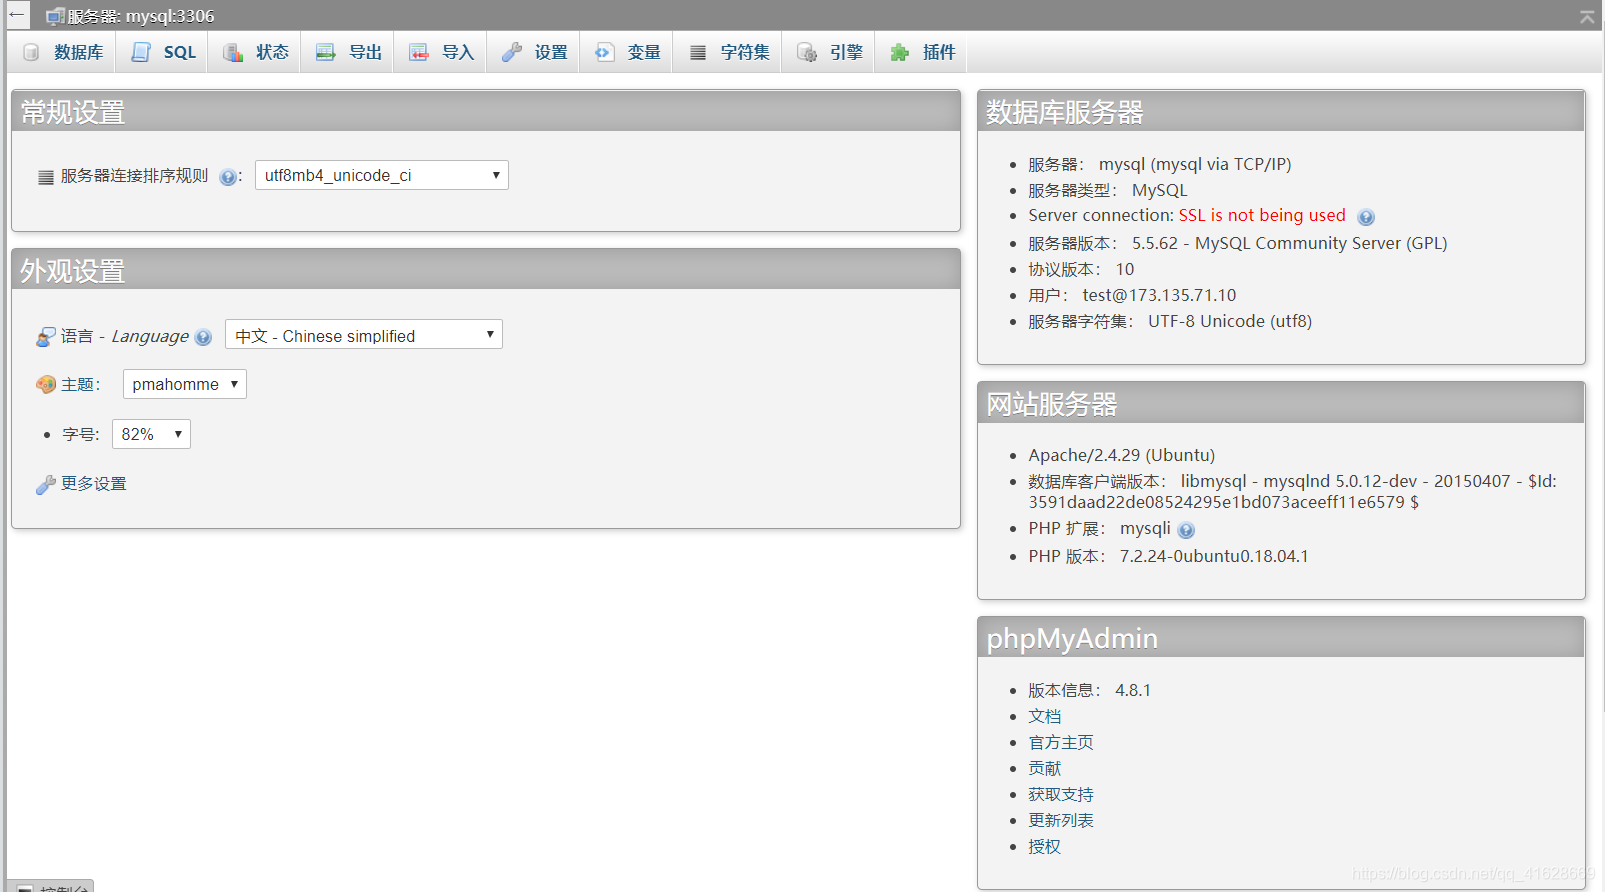The image size is (1605, 892).
Task: Click the 版本信息: 4.8.1 text
Action: (1089, 690)
